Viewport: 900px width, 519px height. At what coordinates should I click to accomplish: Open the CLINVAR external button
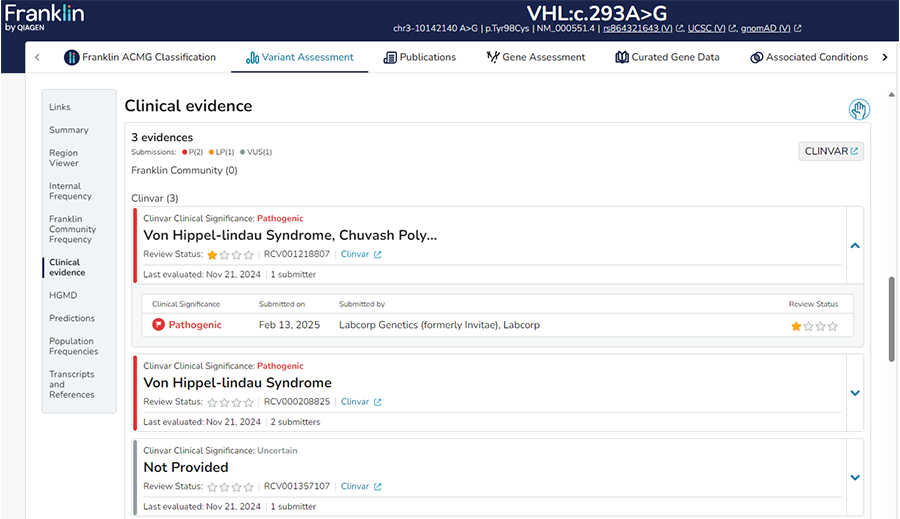click(831, 151)
